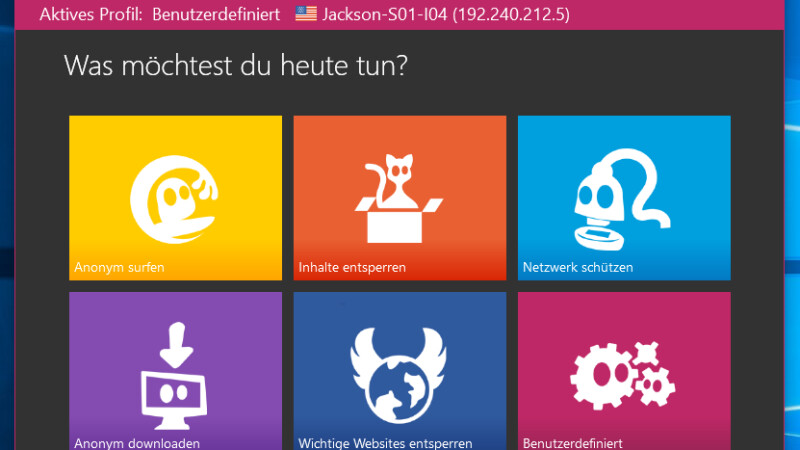Open the 'Benutzerdefiniert' tile label
The image size is (800, 450).
[x=572, y=443]
